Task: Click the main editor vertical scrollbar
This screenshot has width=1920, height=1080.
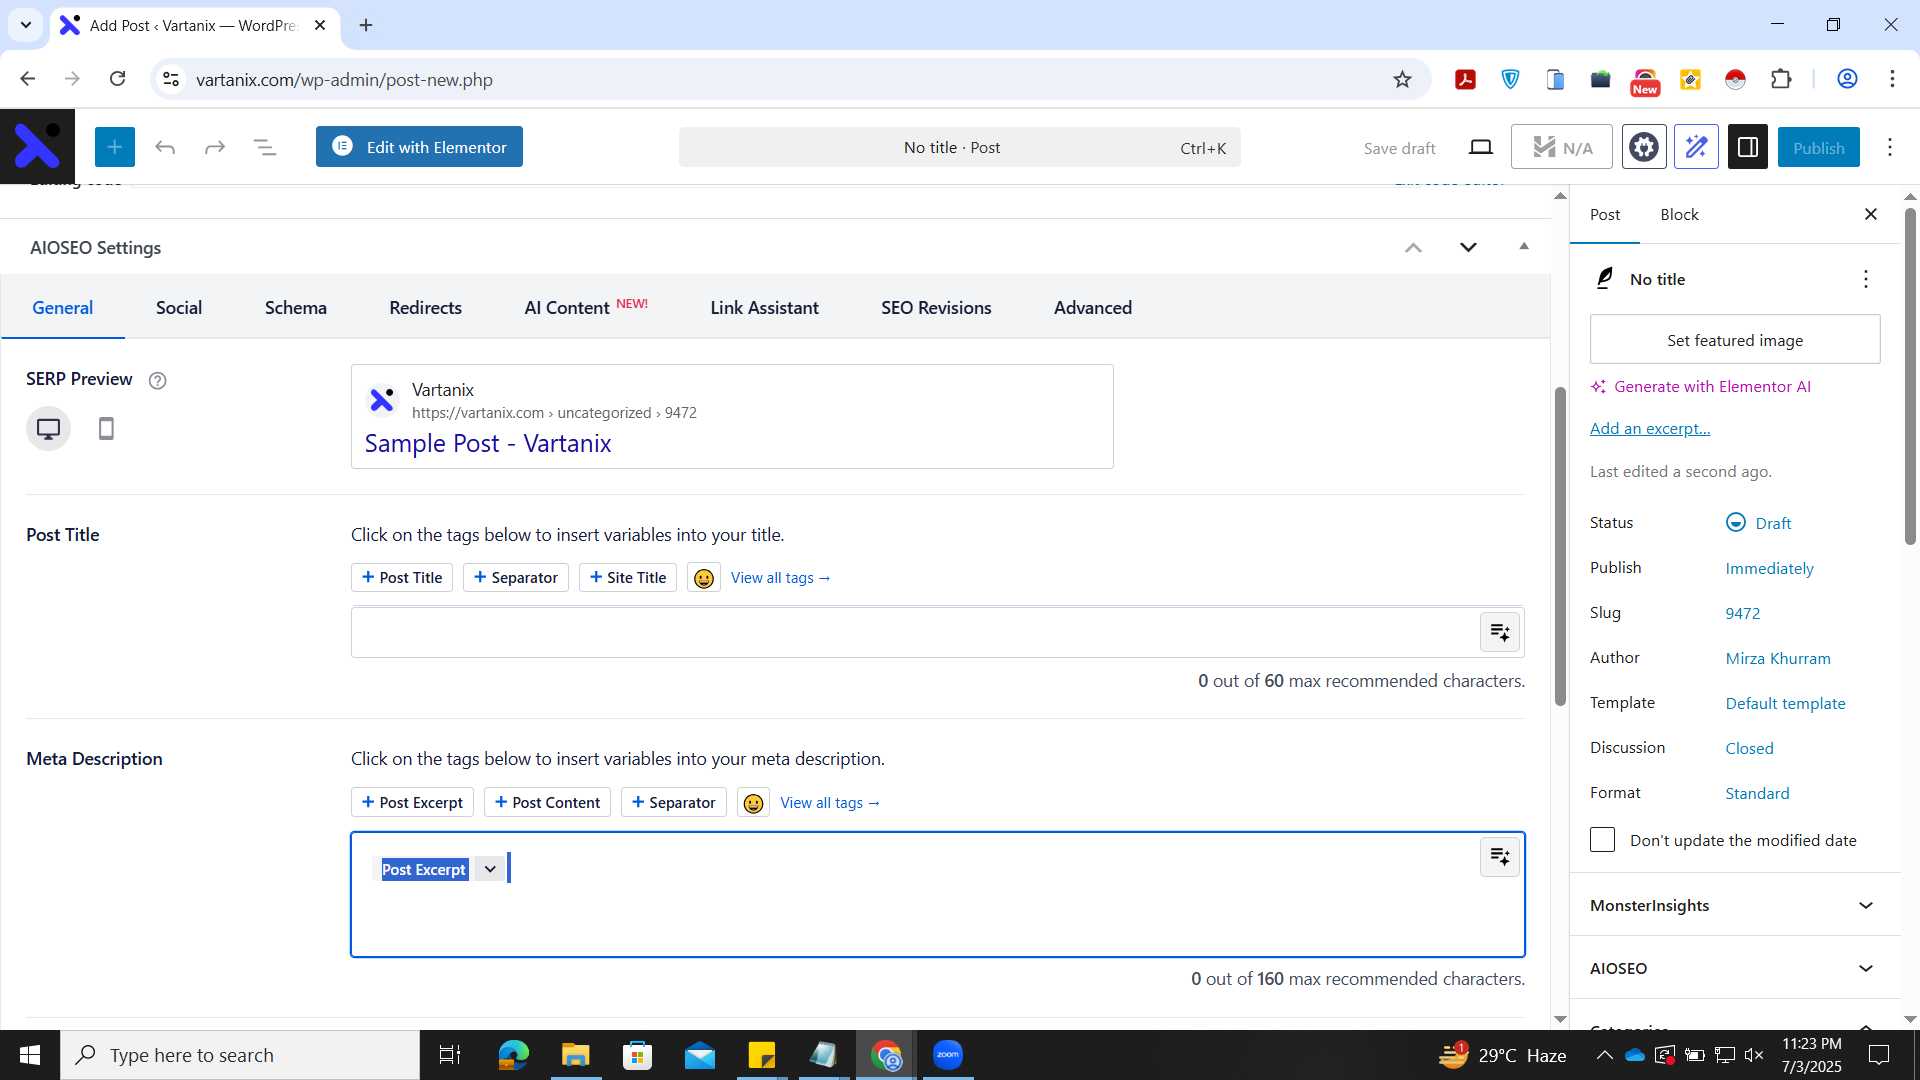Action: [x=1560, y=545]
